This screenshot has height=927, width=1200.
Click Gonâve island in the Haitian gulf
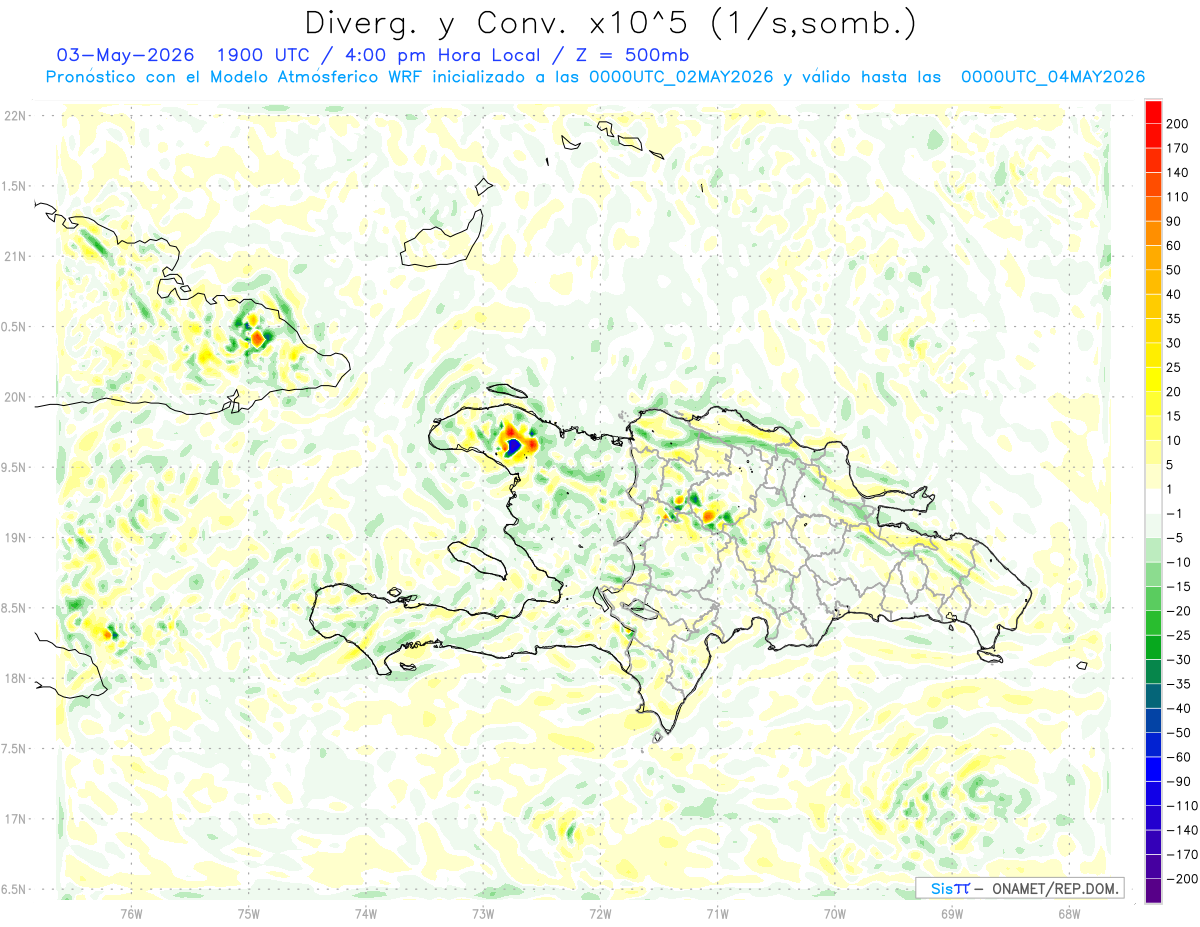pyautogui.click(x=474, y=560)
